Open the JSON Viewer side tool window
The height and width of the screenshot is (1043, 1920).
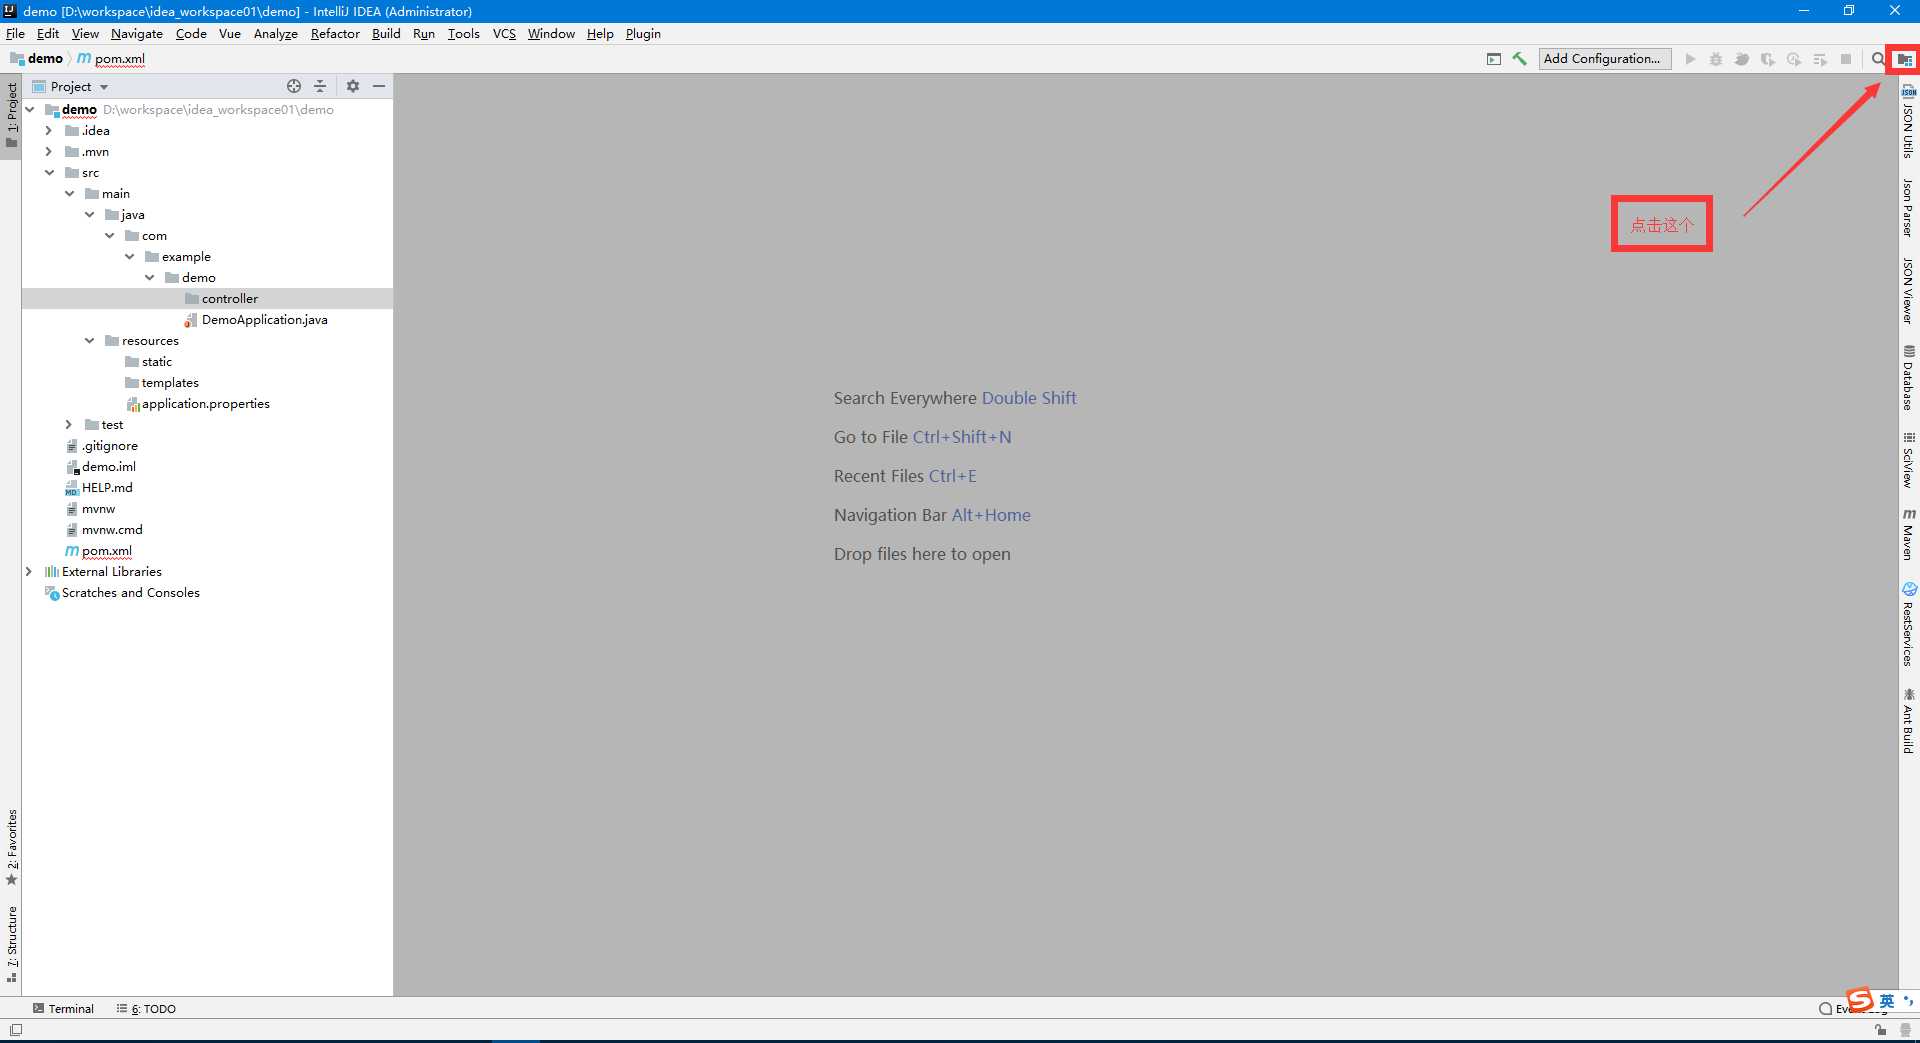(1909, 290)
